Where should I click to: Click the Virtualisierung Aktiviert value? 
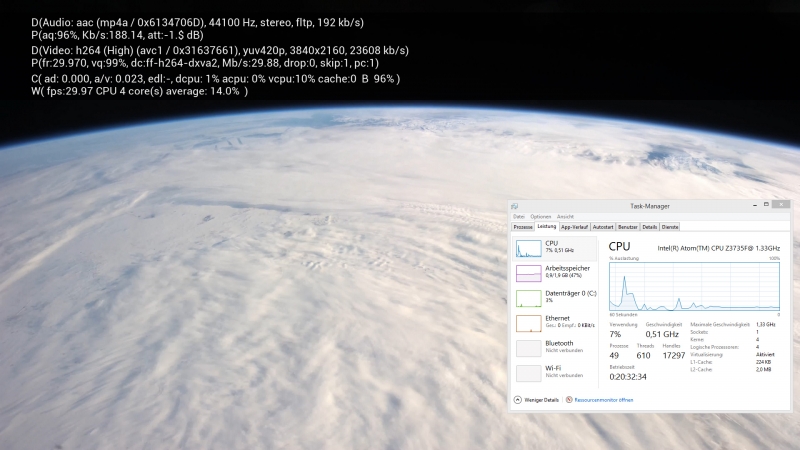(765, 355)
